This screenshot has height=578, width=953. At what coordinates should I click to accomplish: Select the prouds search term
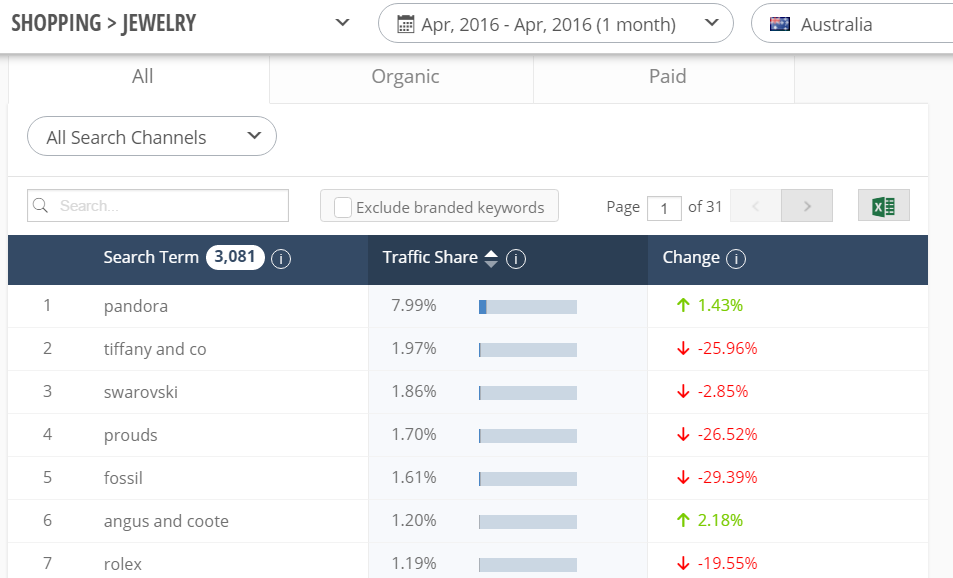coord(131,435)
